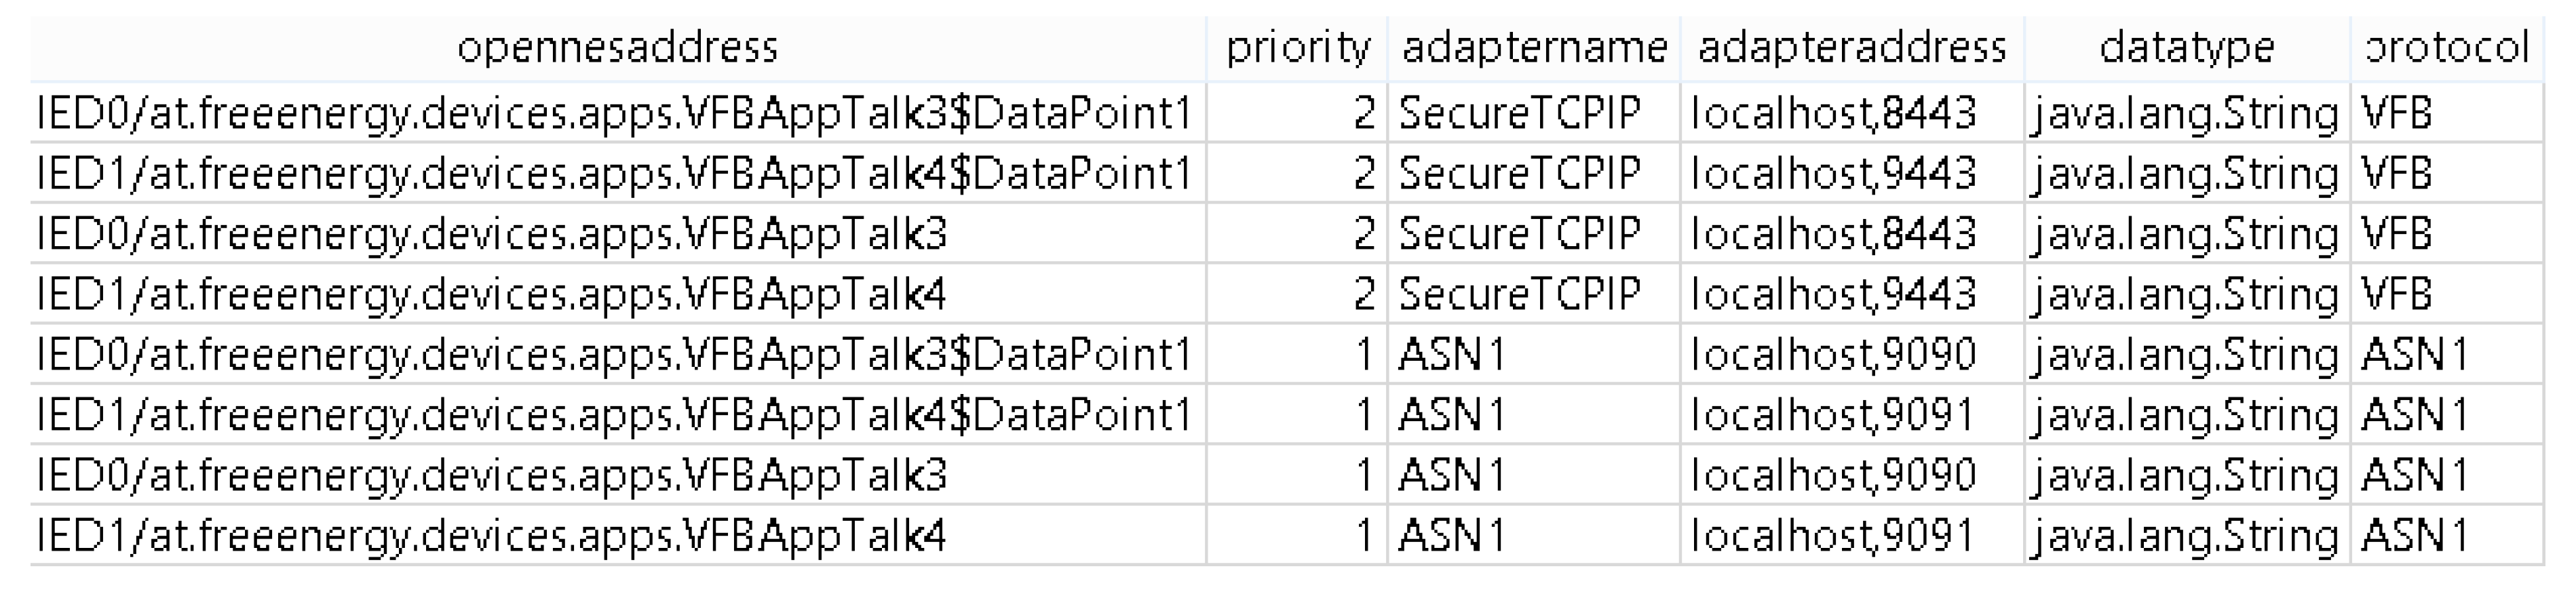
Task: Select ASN1 protocol cell in the last row
Action: (x=2415, y=536)
